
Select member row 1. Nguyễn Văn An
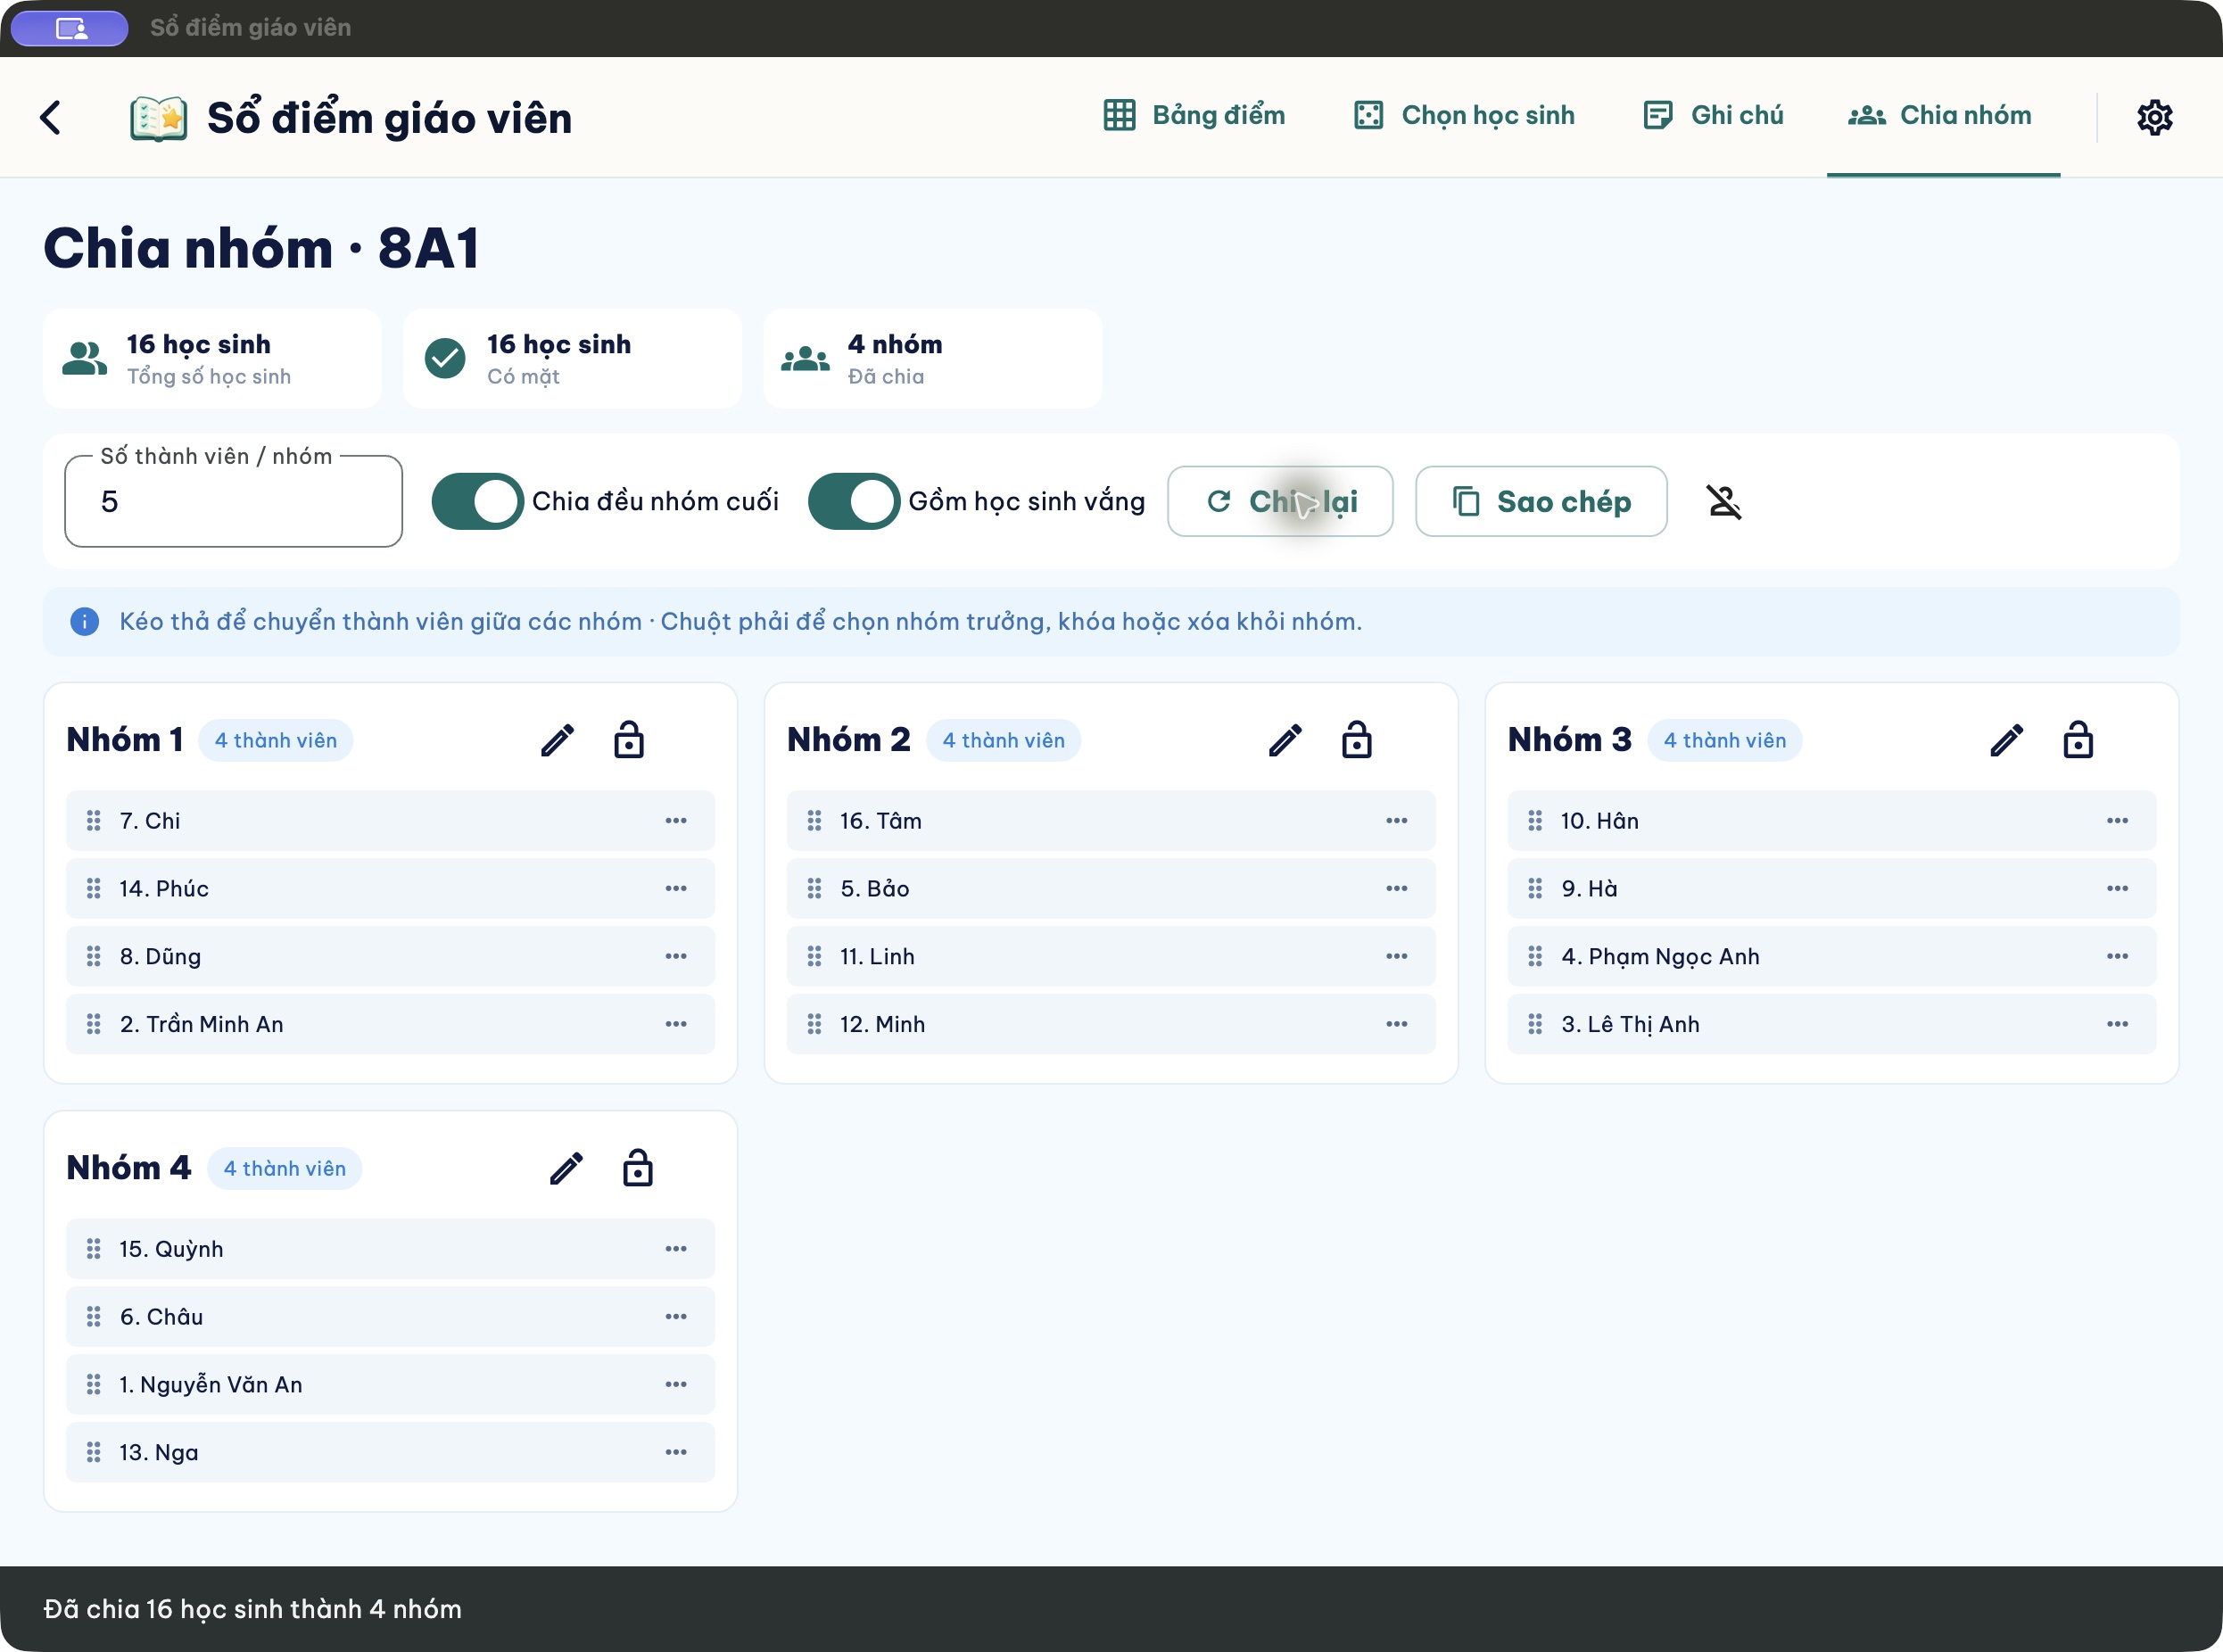click(390, 1384)
